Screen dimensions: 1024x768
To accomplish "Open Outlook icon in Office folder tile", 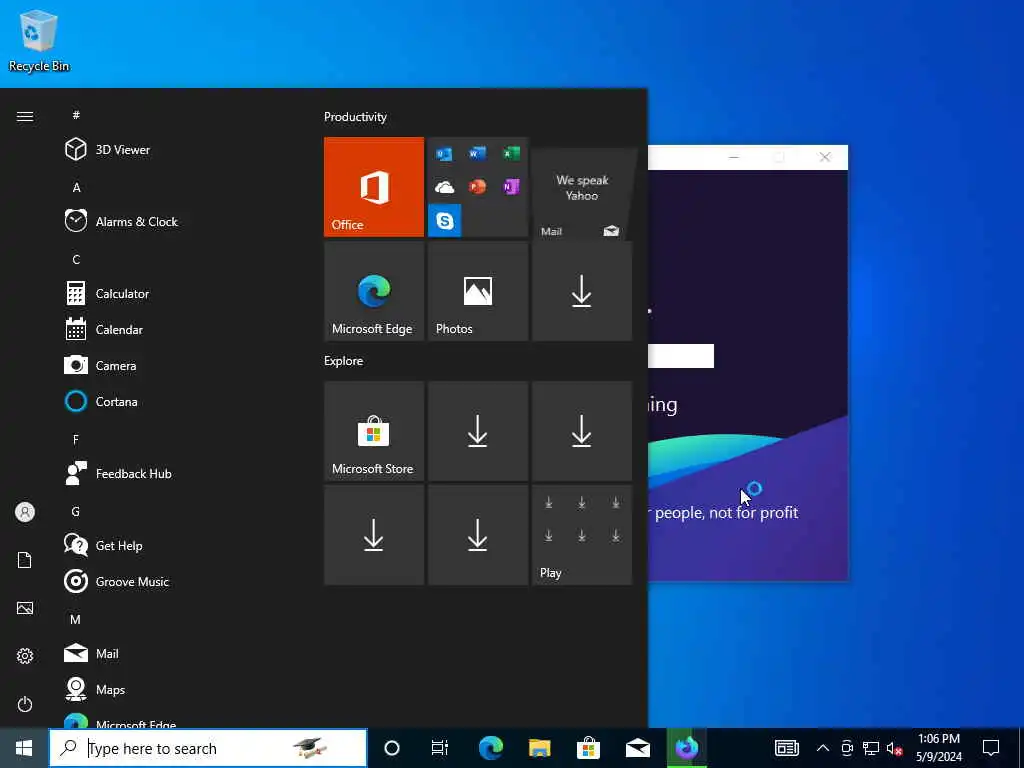I will [445, 154].
